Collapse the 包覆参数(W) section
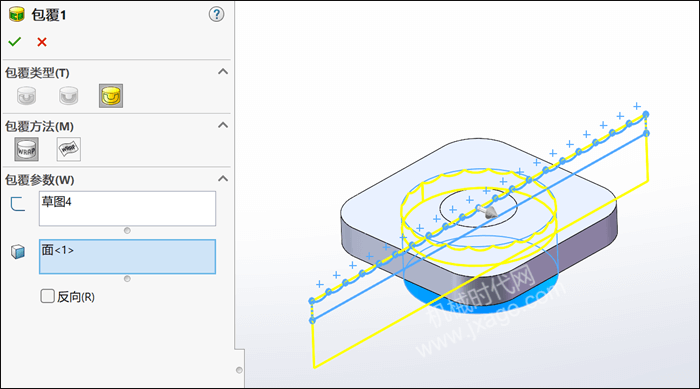This screenshot has width=700, height=389. coord(223,179)
